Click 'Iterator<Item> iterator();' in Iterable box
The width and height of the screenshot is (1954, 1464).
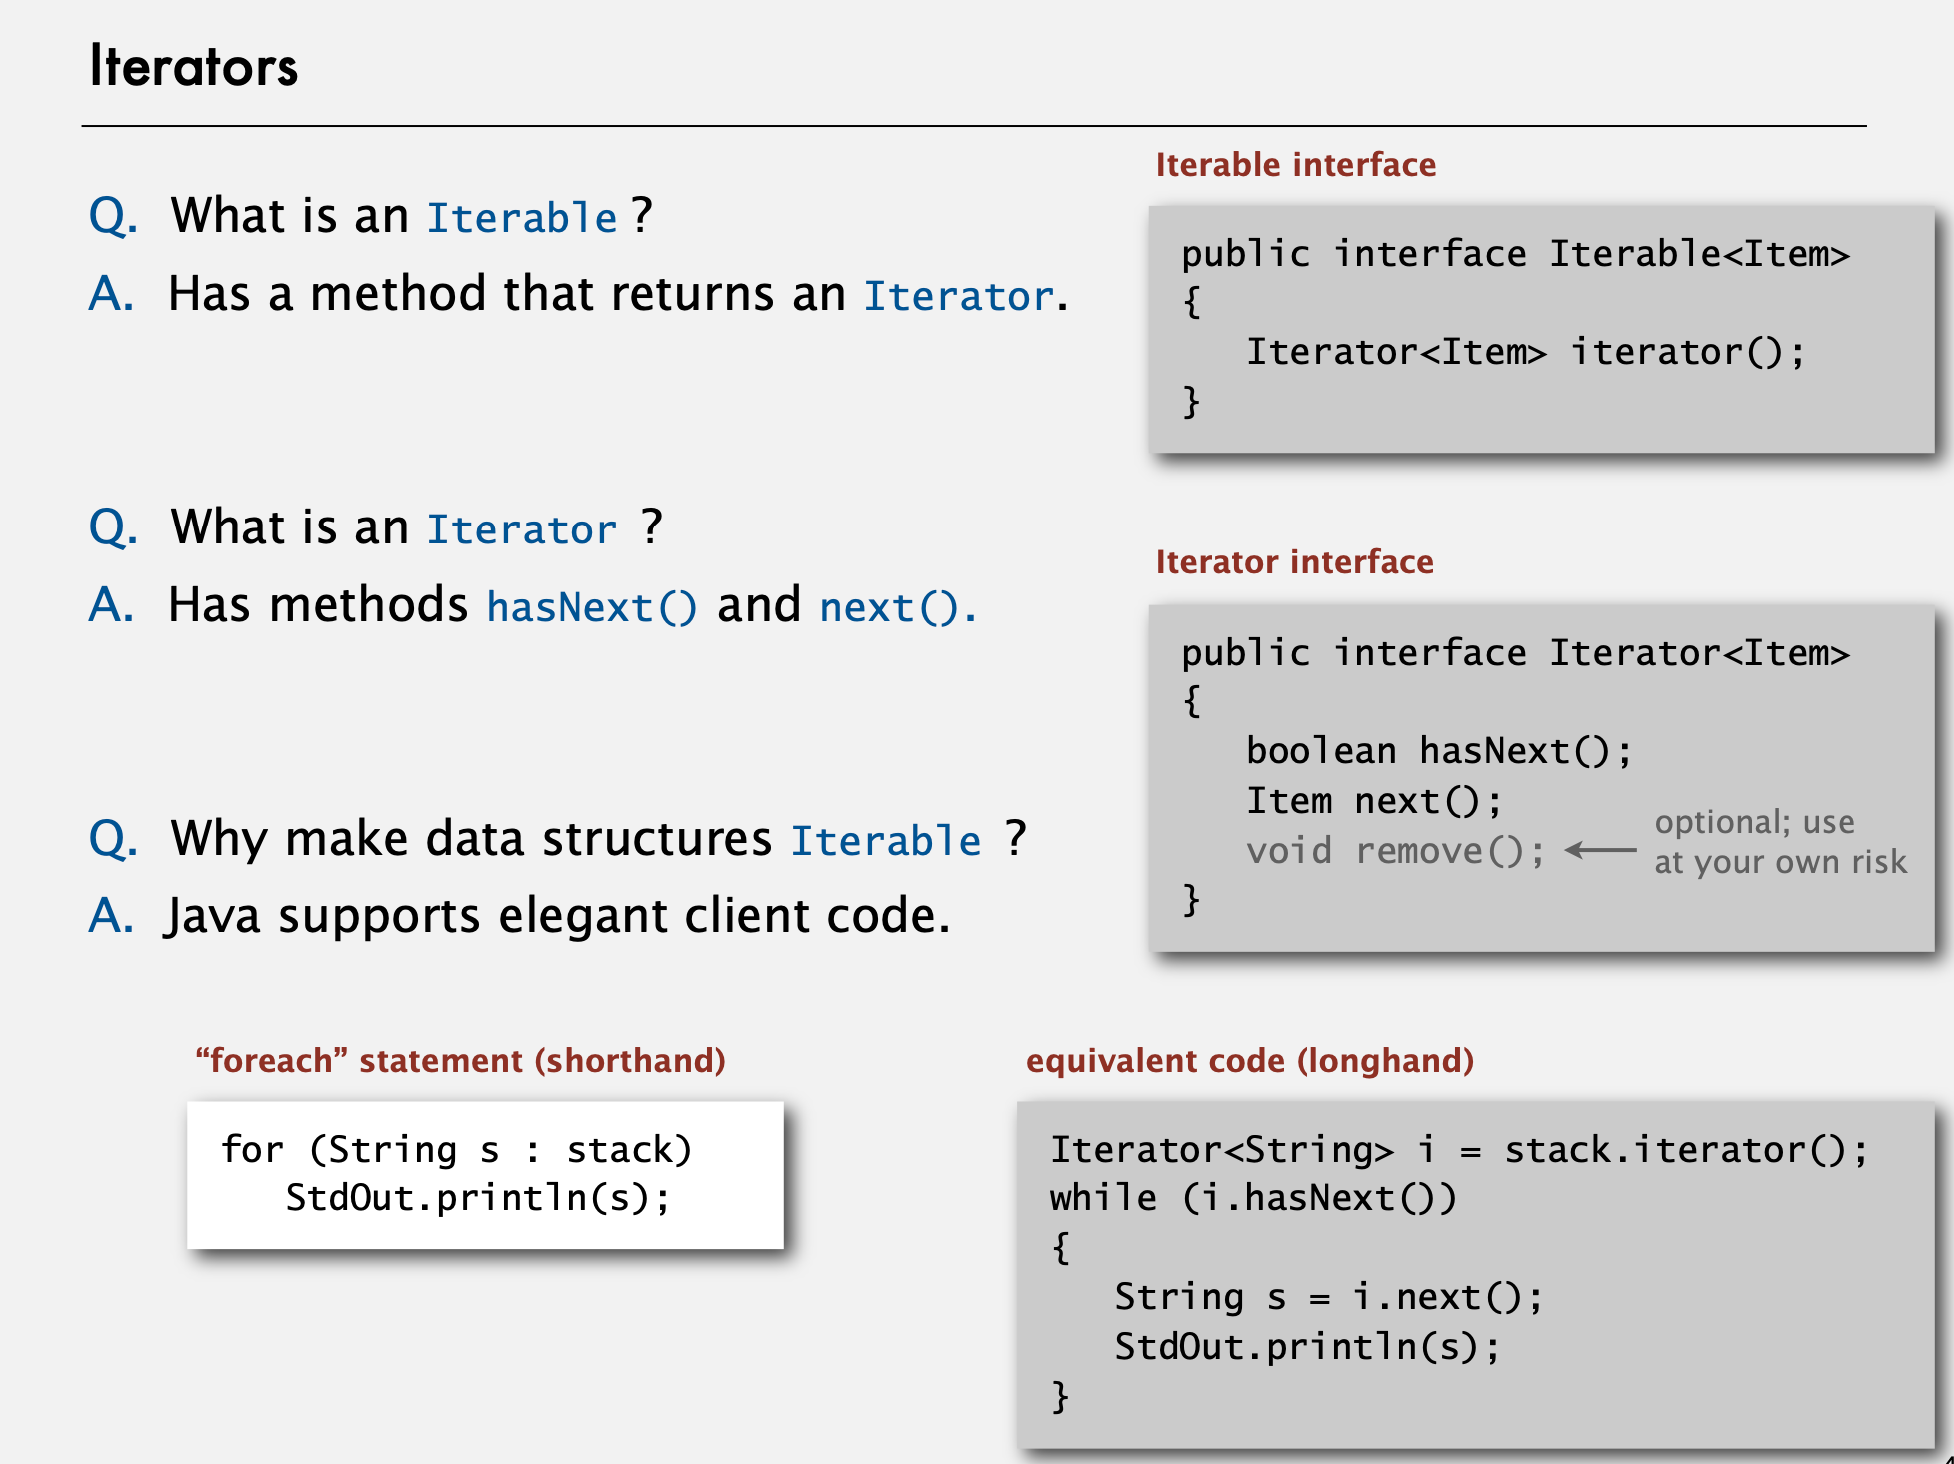point(1524,352)
